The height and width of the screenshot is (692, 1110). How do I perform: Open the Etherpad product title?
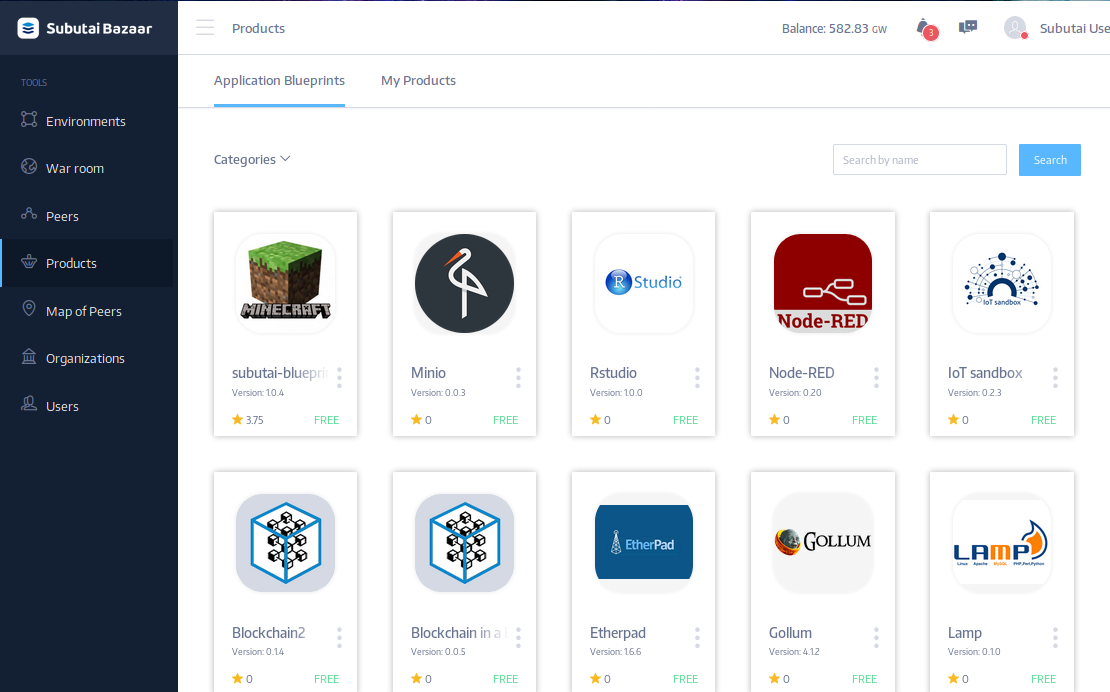tap(617, 633)
